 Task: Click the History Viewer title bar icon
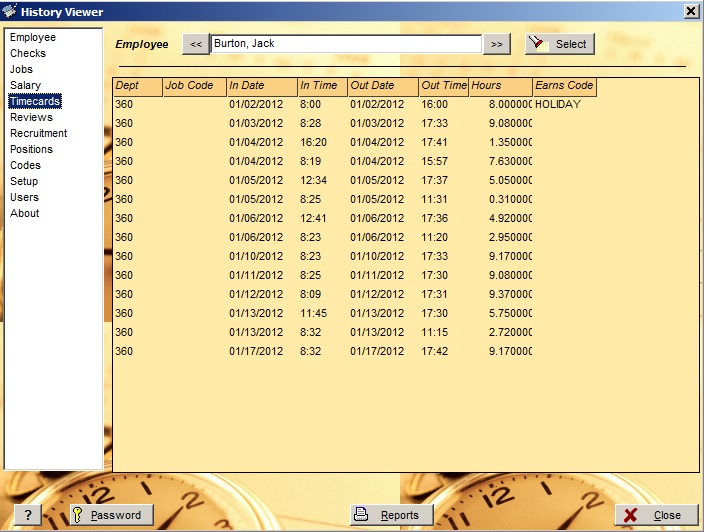[x=9, y=11]
